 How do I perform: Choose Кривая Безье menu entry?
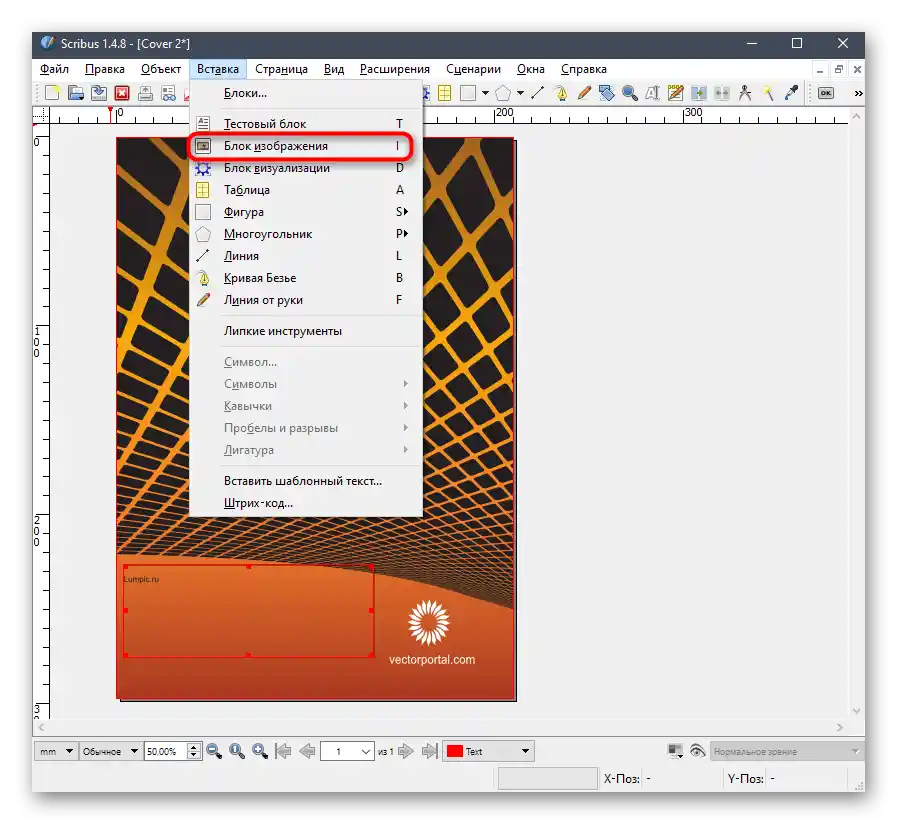(306, 278)
